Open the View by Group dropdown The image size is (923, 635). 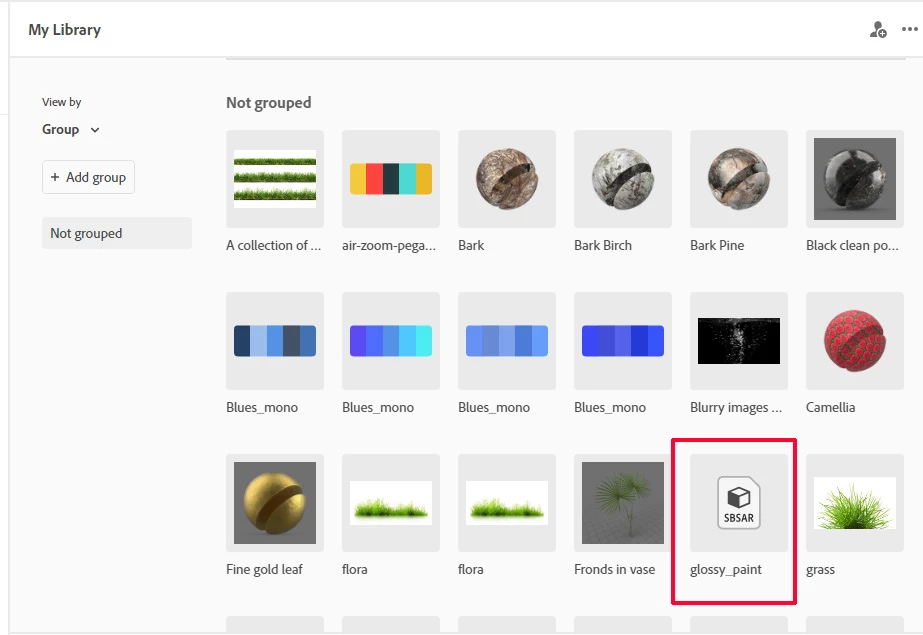71,129
